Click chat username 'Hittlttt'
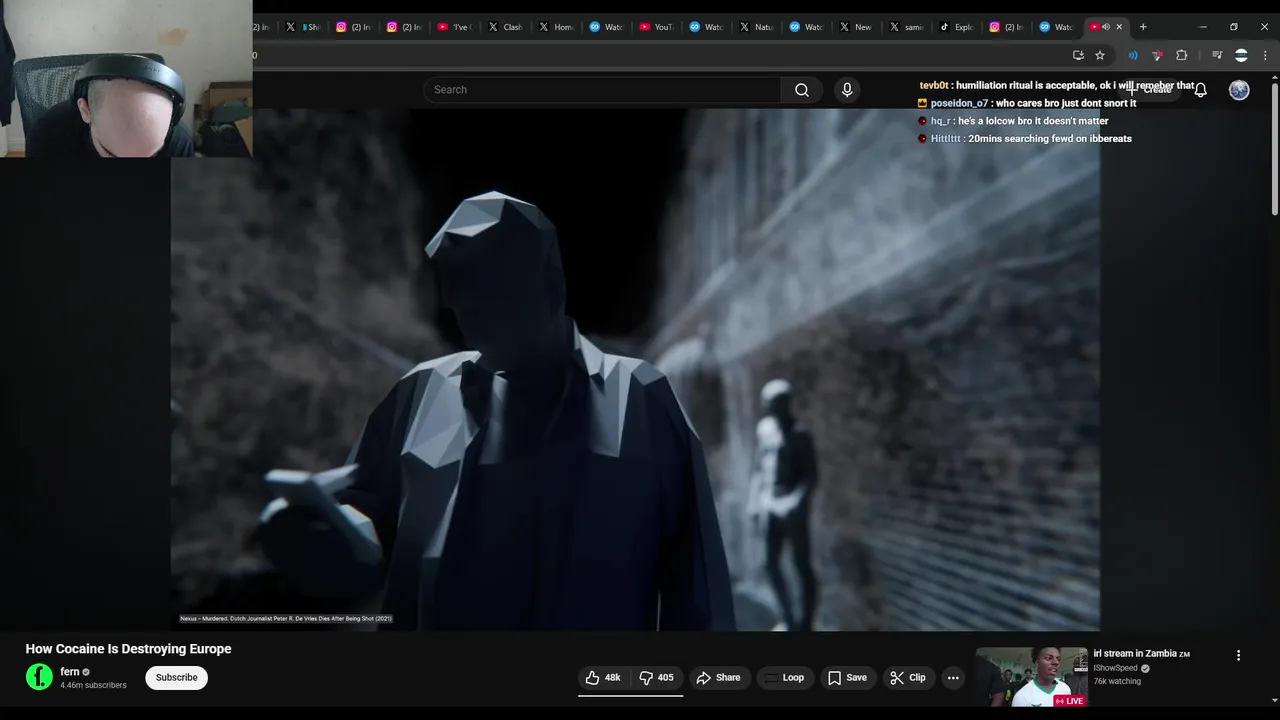 coord(945,139)
